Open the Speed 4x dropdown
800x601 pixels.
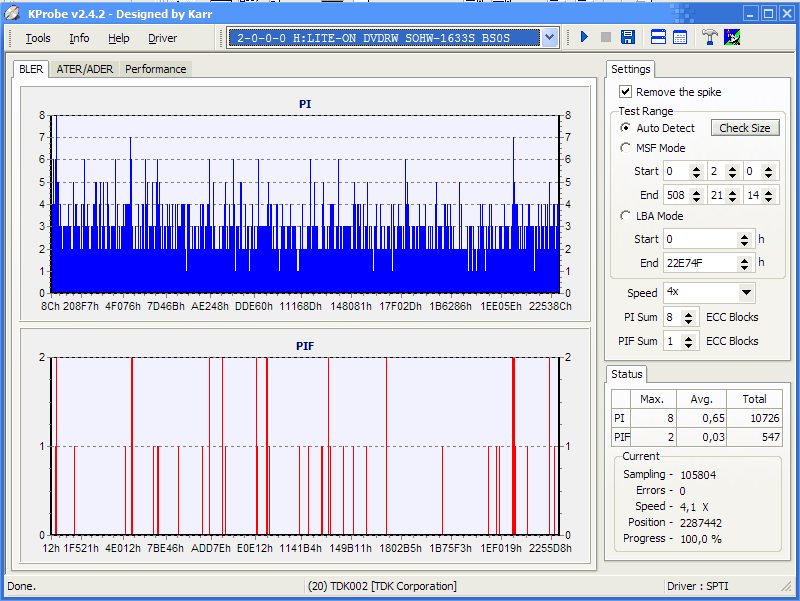(x=746, y=292)
